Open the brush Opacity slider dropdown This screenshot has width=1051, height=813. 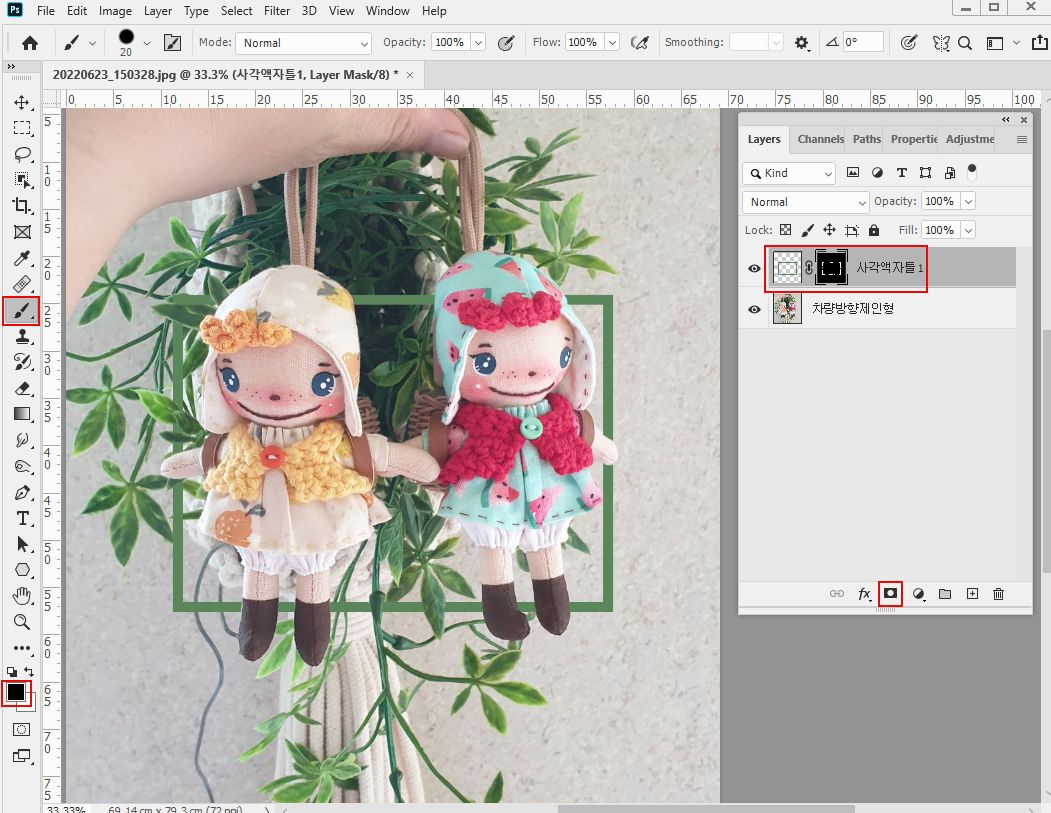(x=479, y=43)
